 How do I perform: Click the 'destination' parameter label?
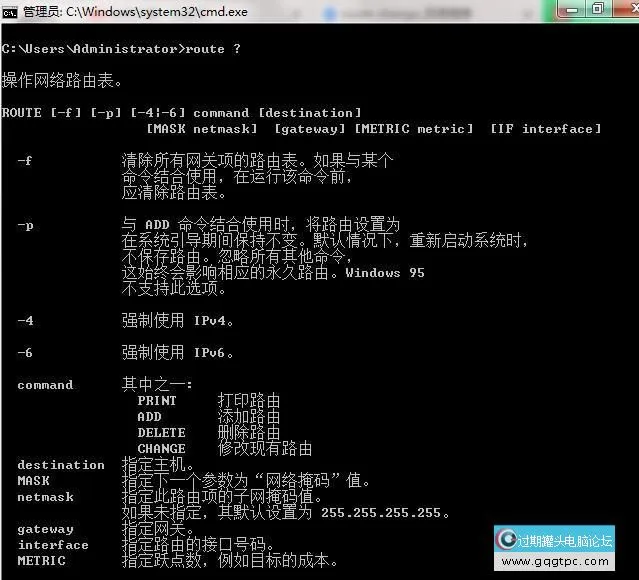(x=61, y=465)
